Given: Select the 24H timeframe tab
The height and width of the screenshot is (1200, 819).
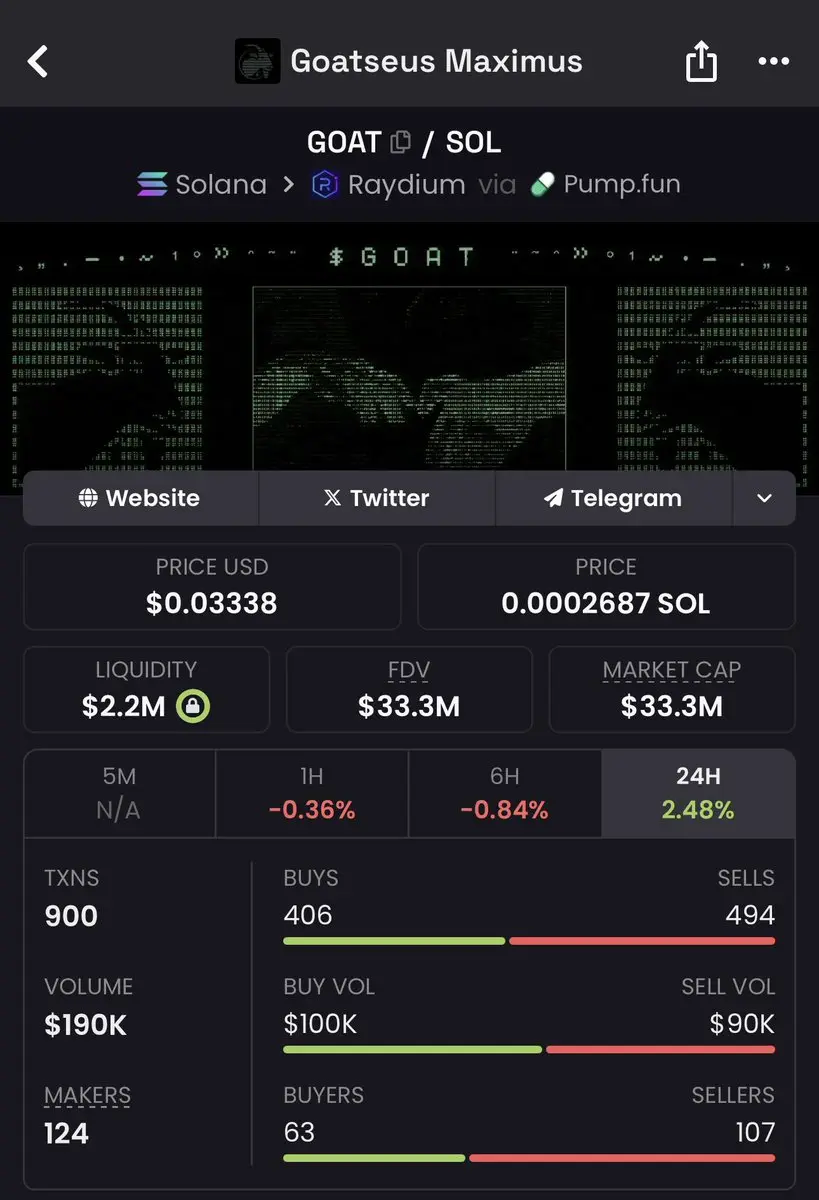Looking at the screenshot, I should [x=698, y=794].
